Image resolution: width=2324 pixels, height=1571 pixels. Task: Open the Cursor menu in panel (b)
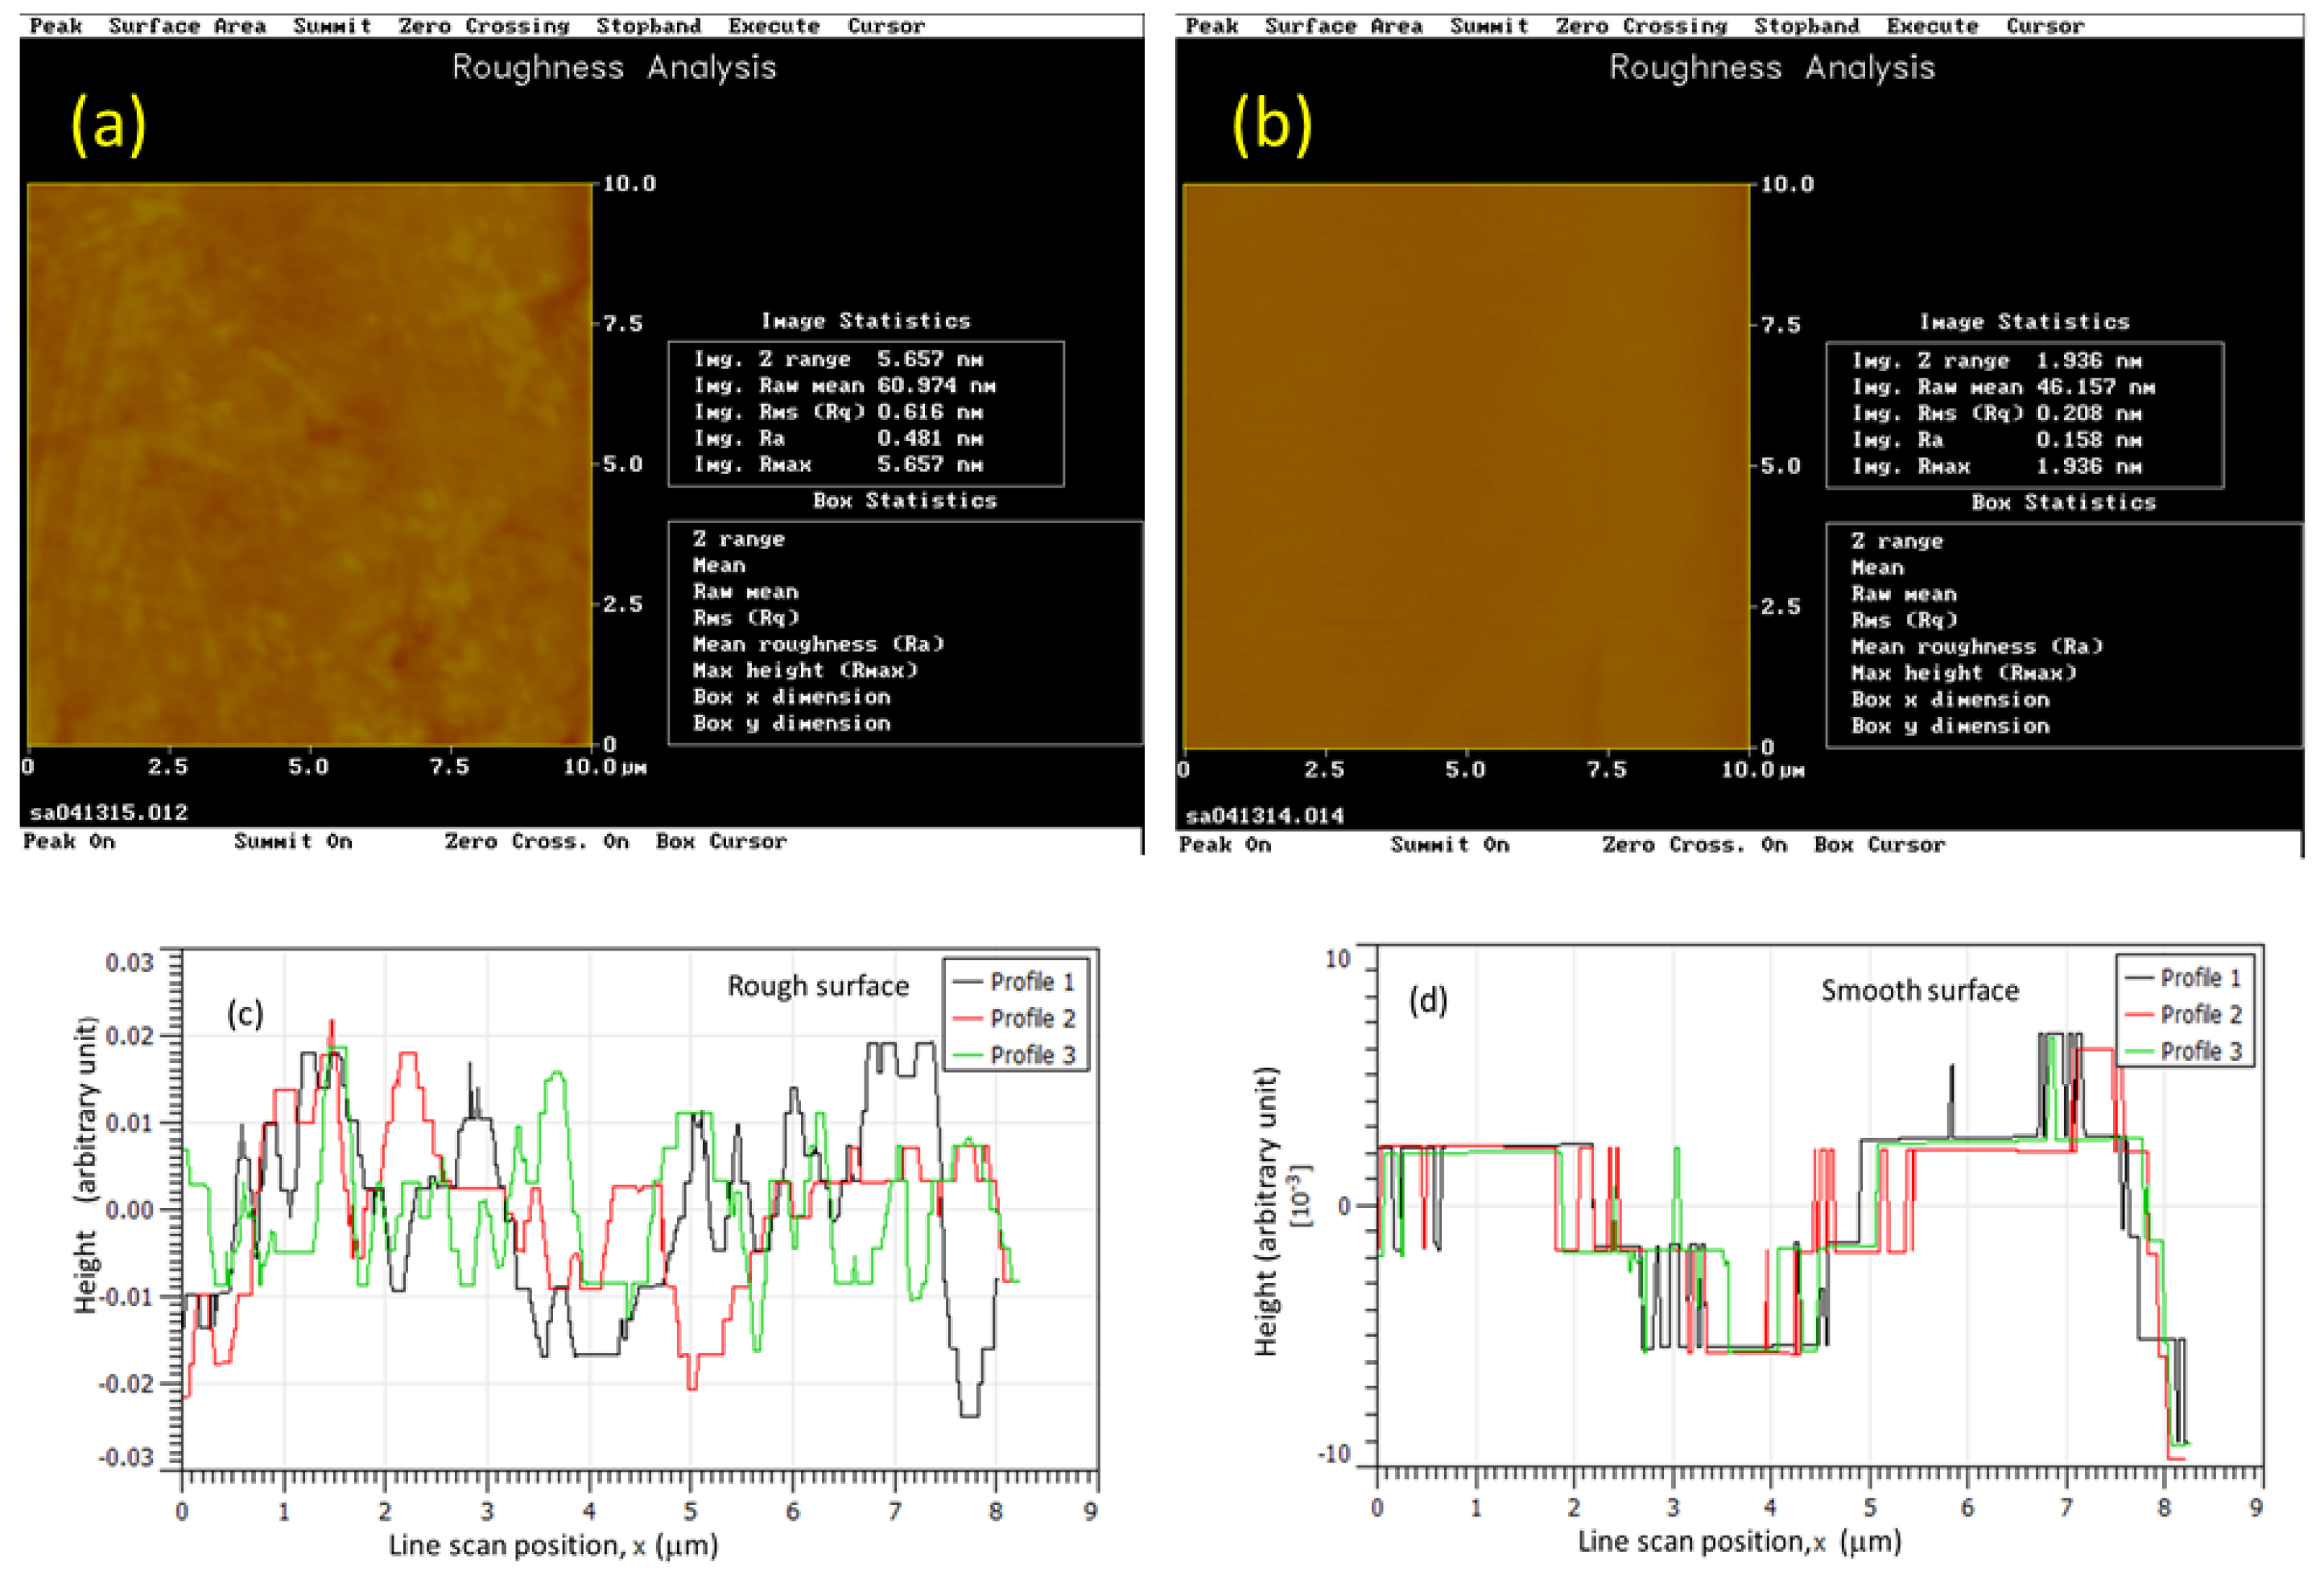click(x=2045, y=26)
